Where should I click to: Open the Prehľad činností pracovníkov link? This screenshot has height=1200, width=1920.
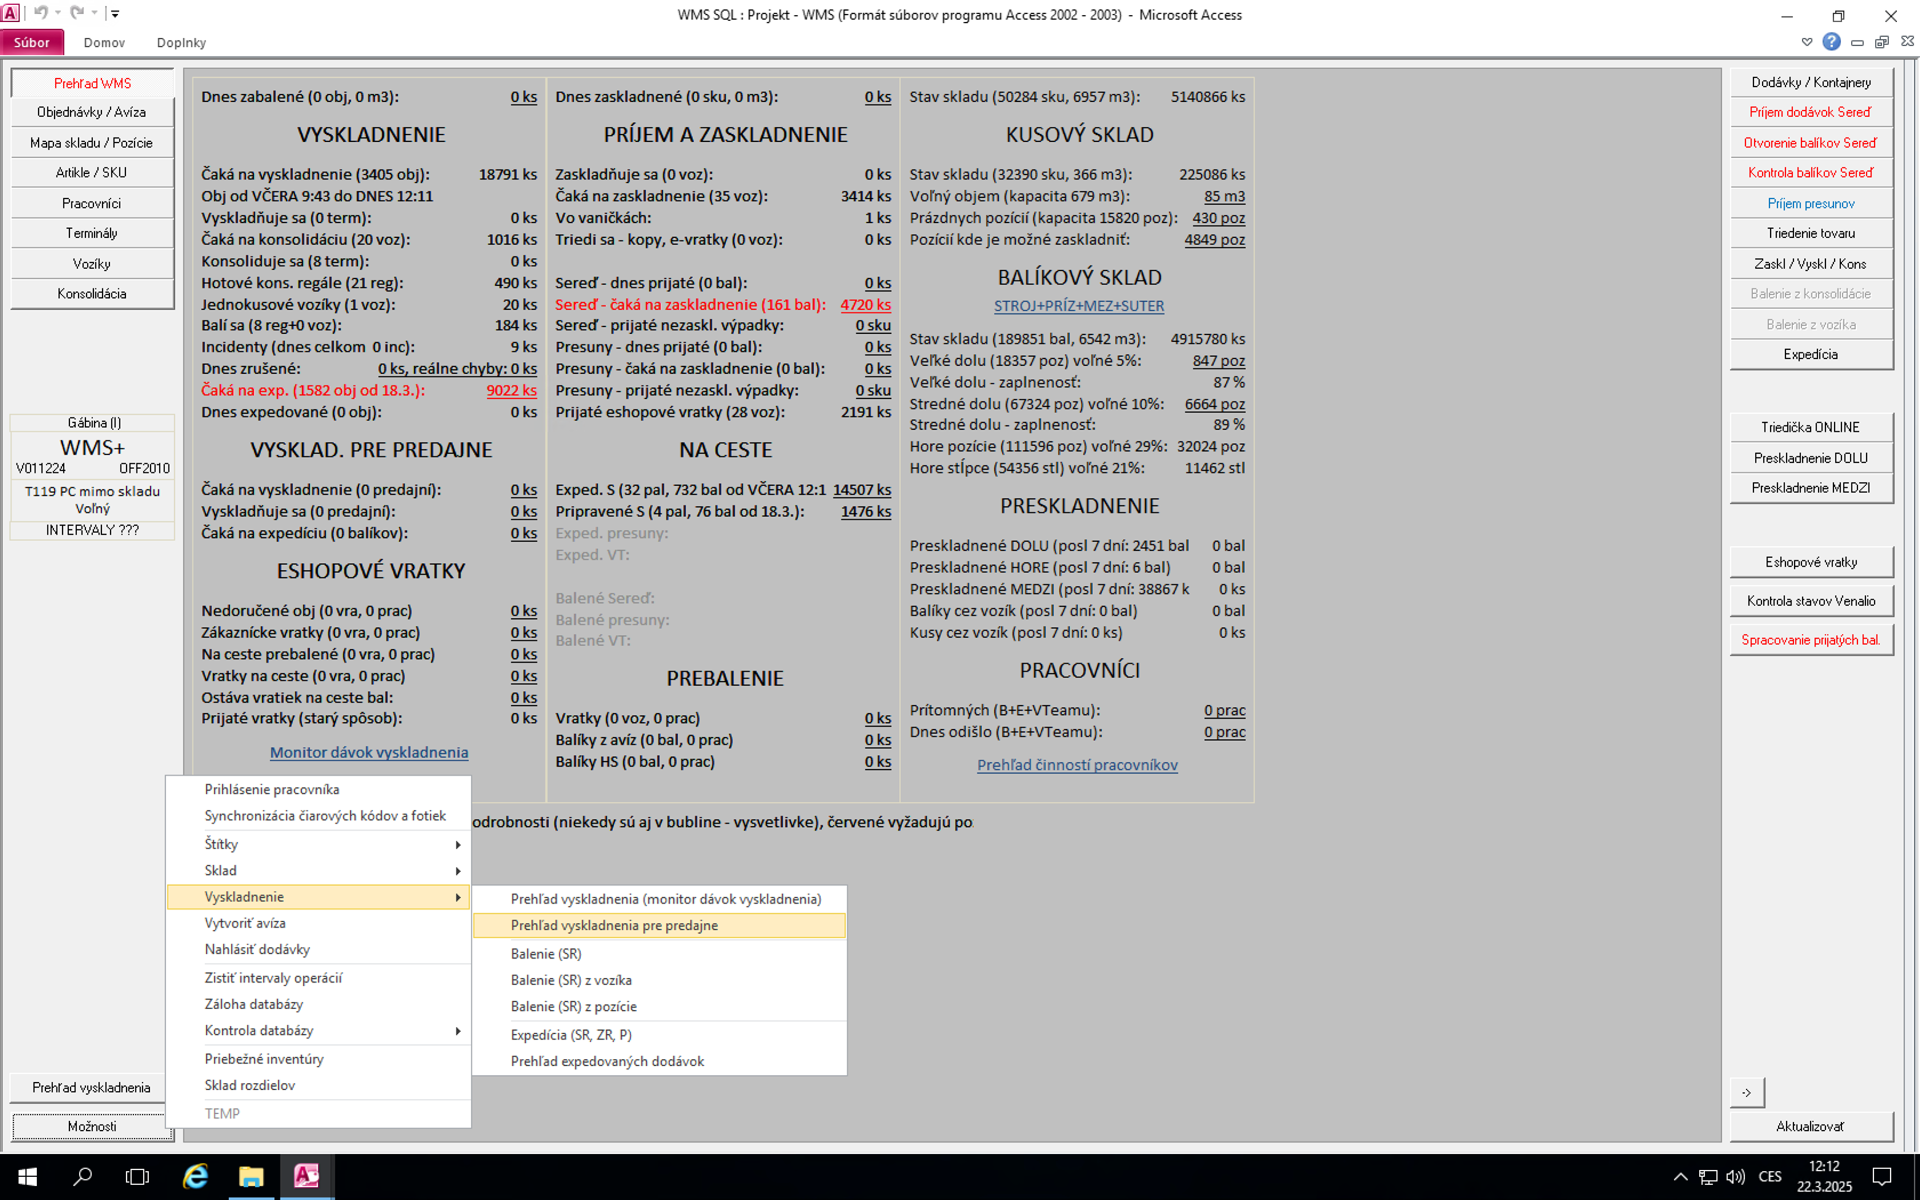(x=1077, y=765)
